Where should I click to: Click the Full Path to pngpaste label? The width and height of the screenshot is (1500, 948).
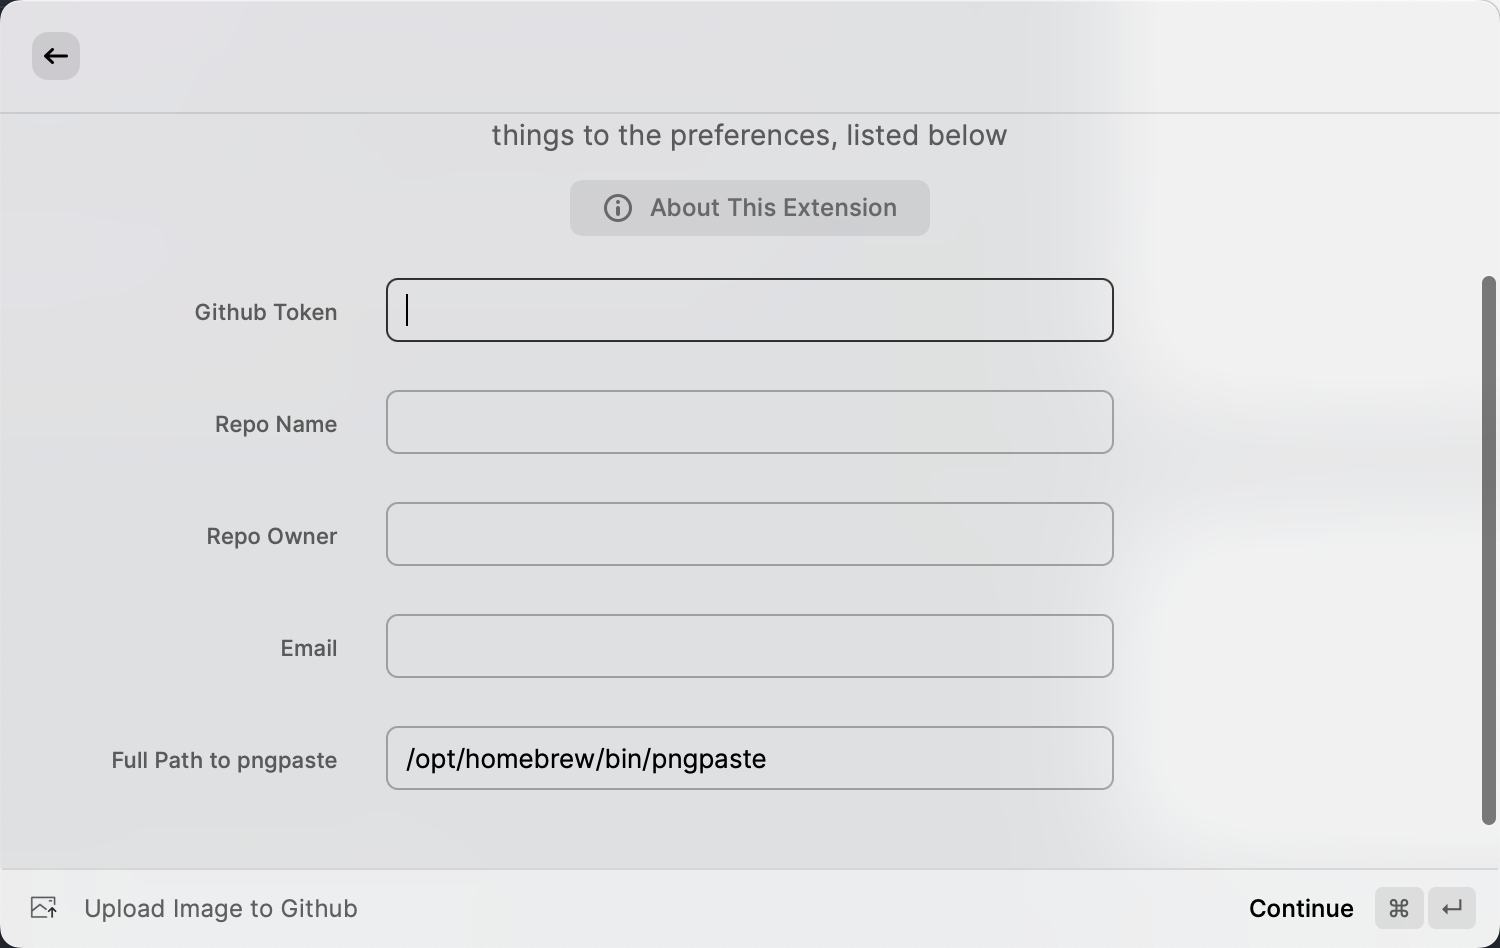tap(224, 760)
